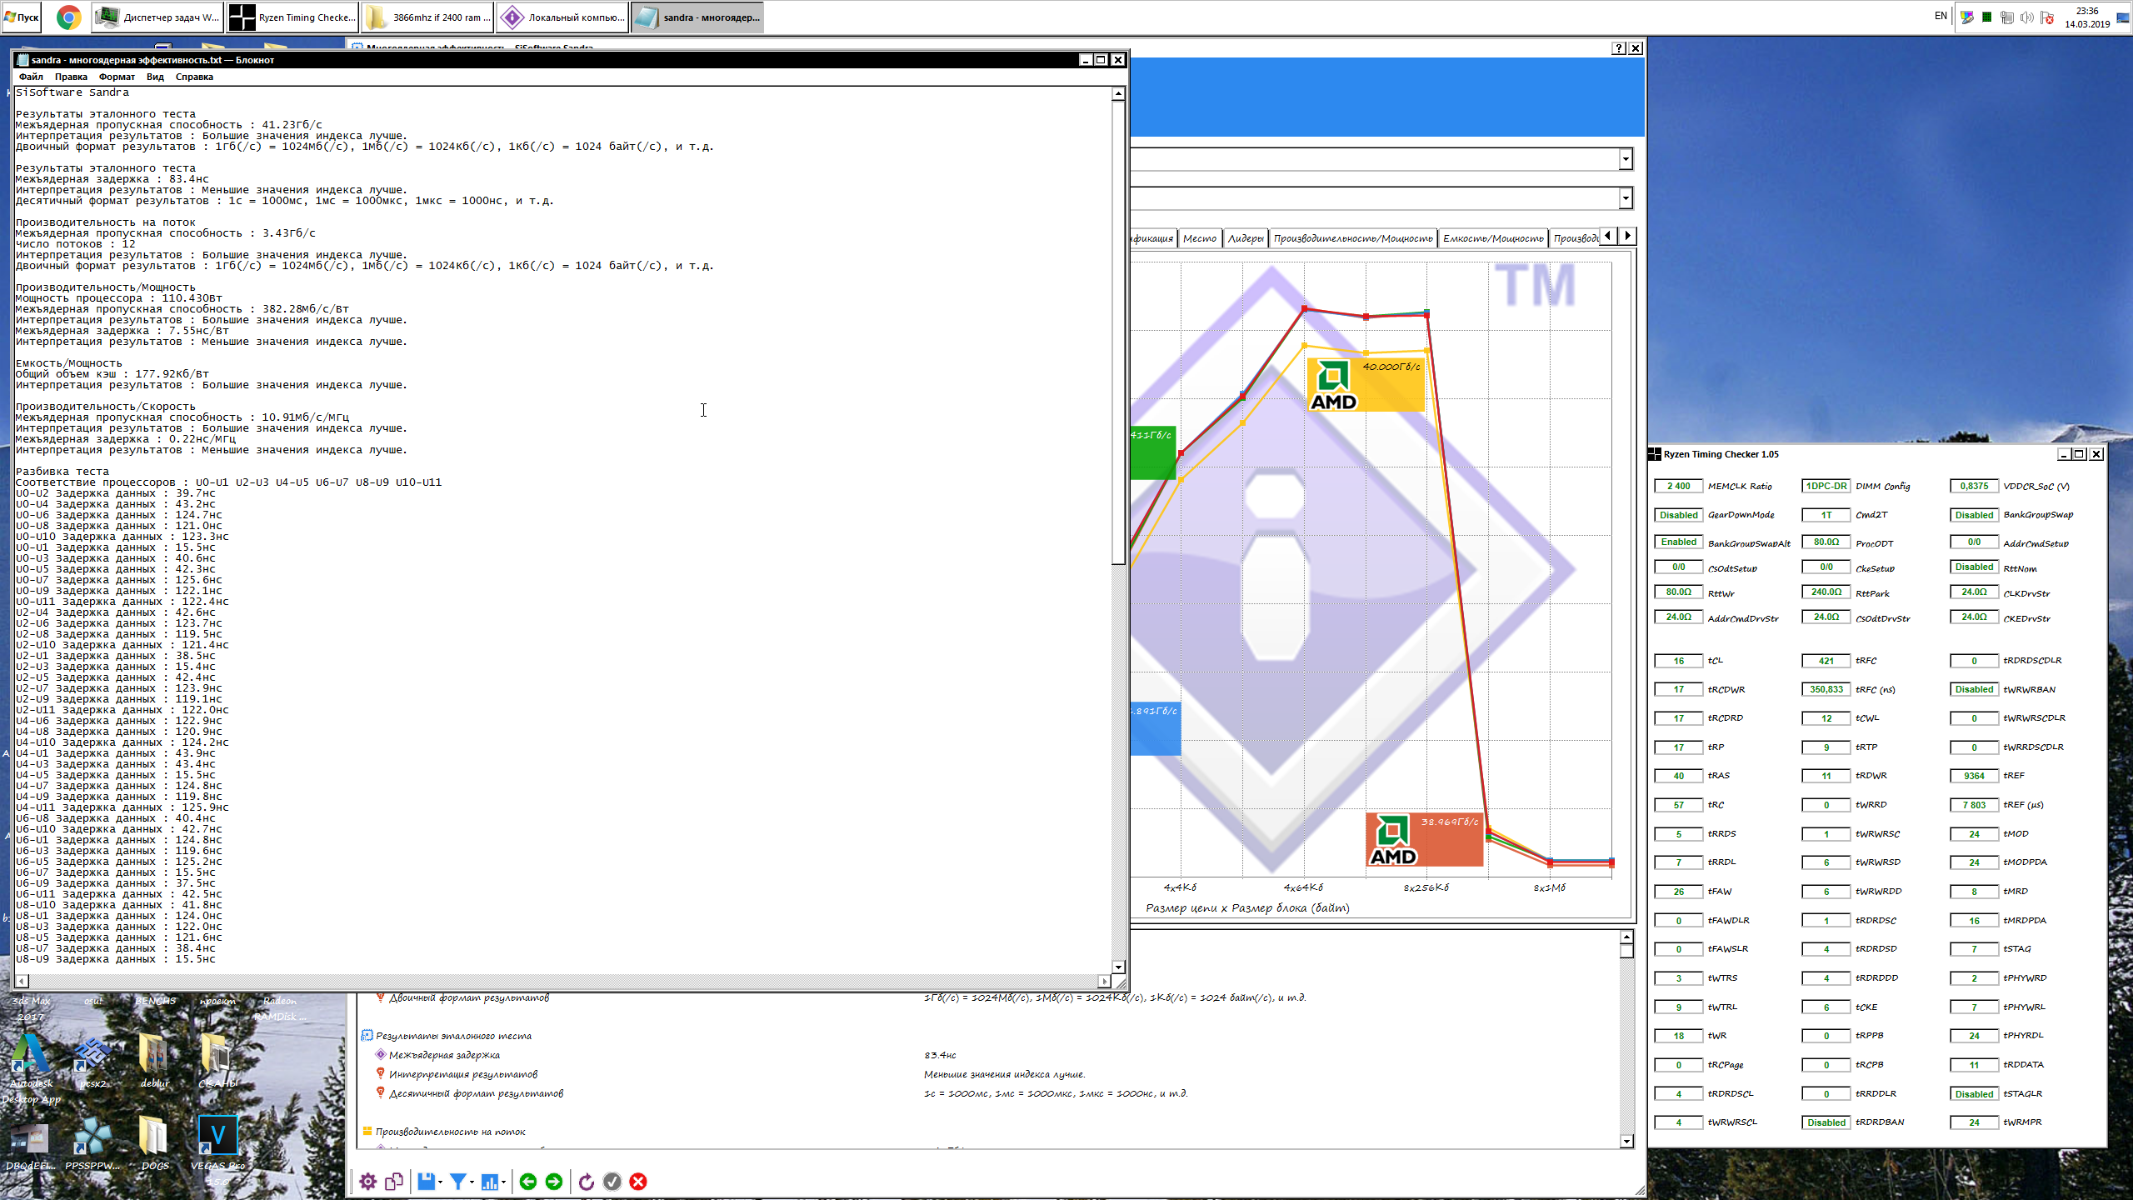Click the blue funnel filter icon
The height and width of the screenshot is (1200, 2133).
tap(458, 1181)
